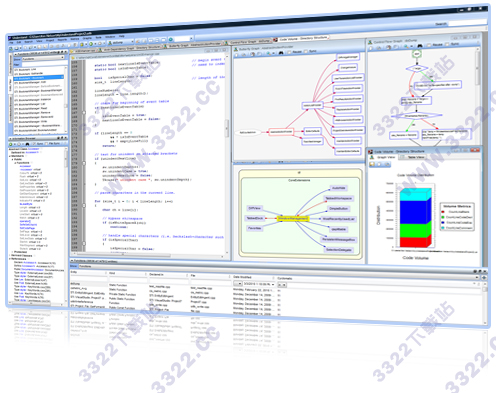Click the red CountLineBlank legend swatch
This screenshot has height=393, width=496.
click(x=443, y=212)
